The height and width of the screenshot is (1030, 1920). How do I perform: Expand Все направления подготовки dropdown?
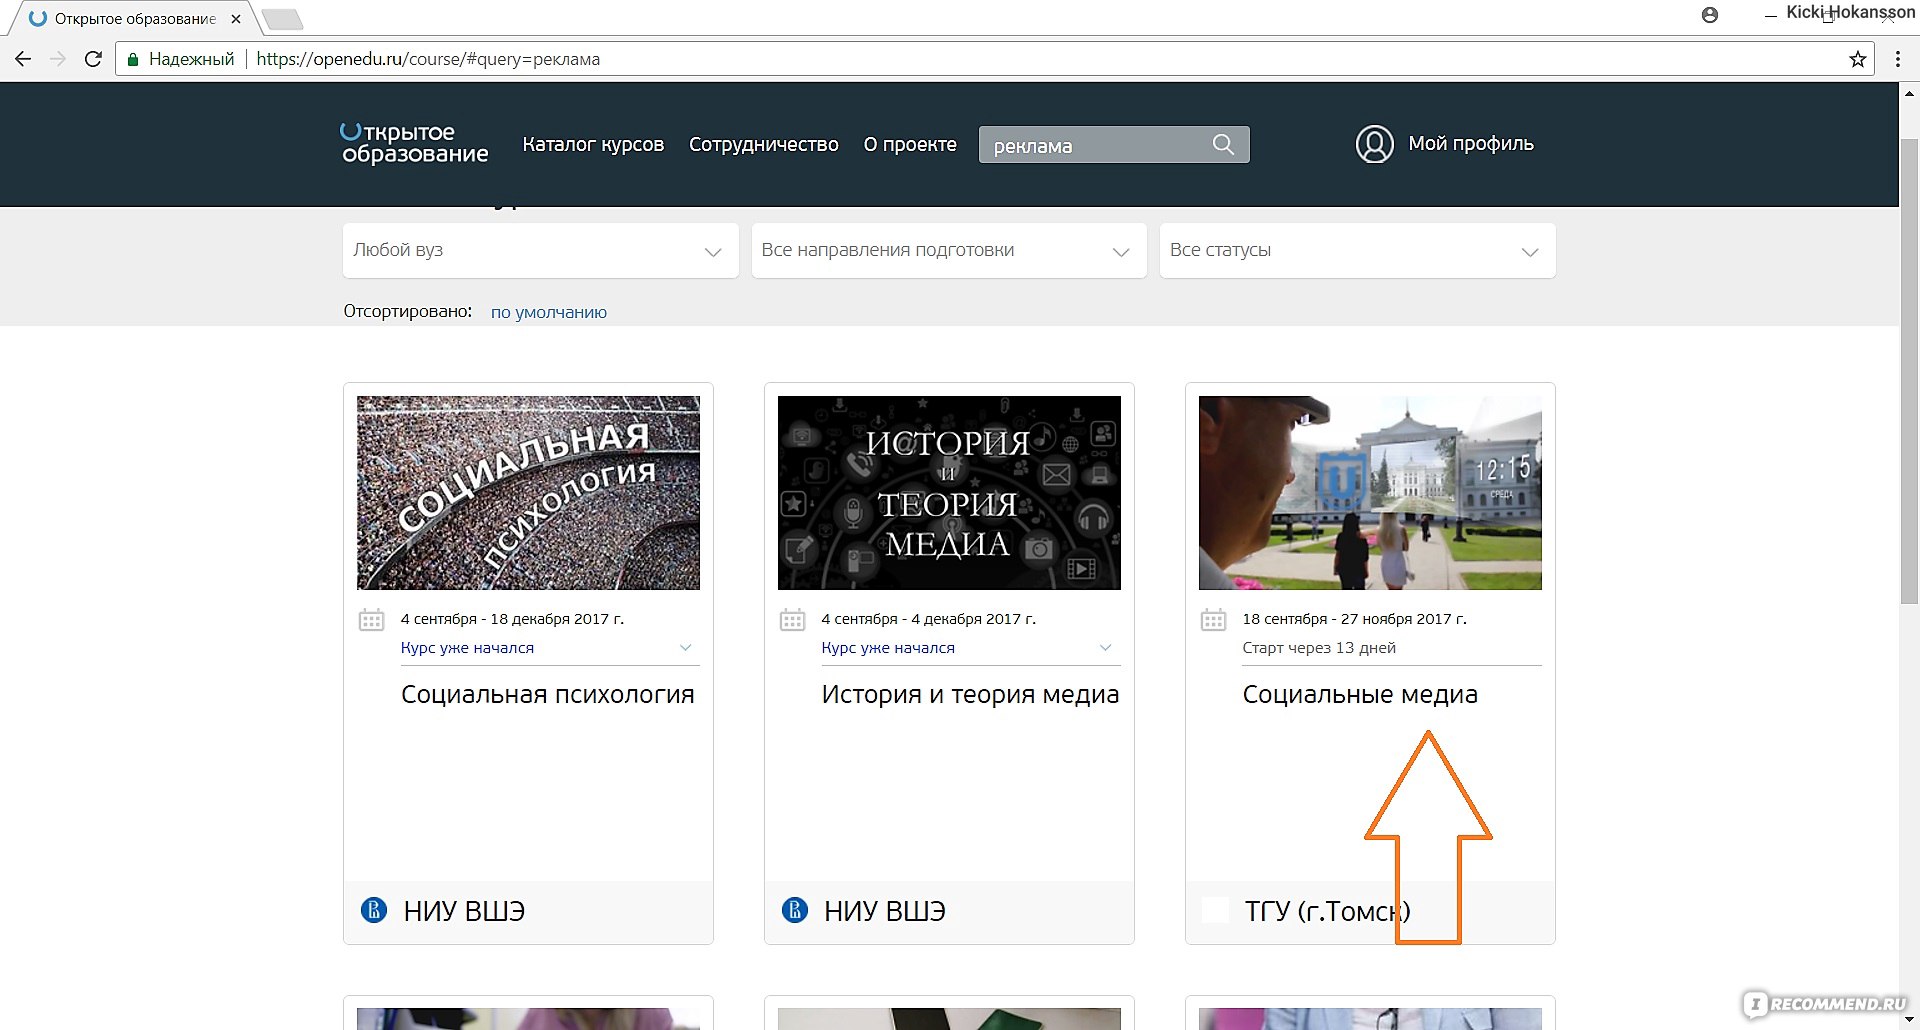[x=949, y=250]
